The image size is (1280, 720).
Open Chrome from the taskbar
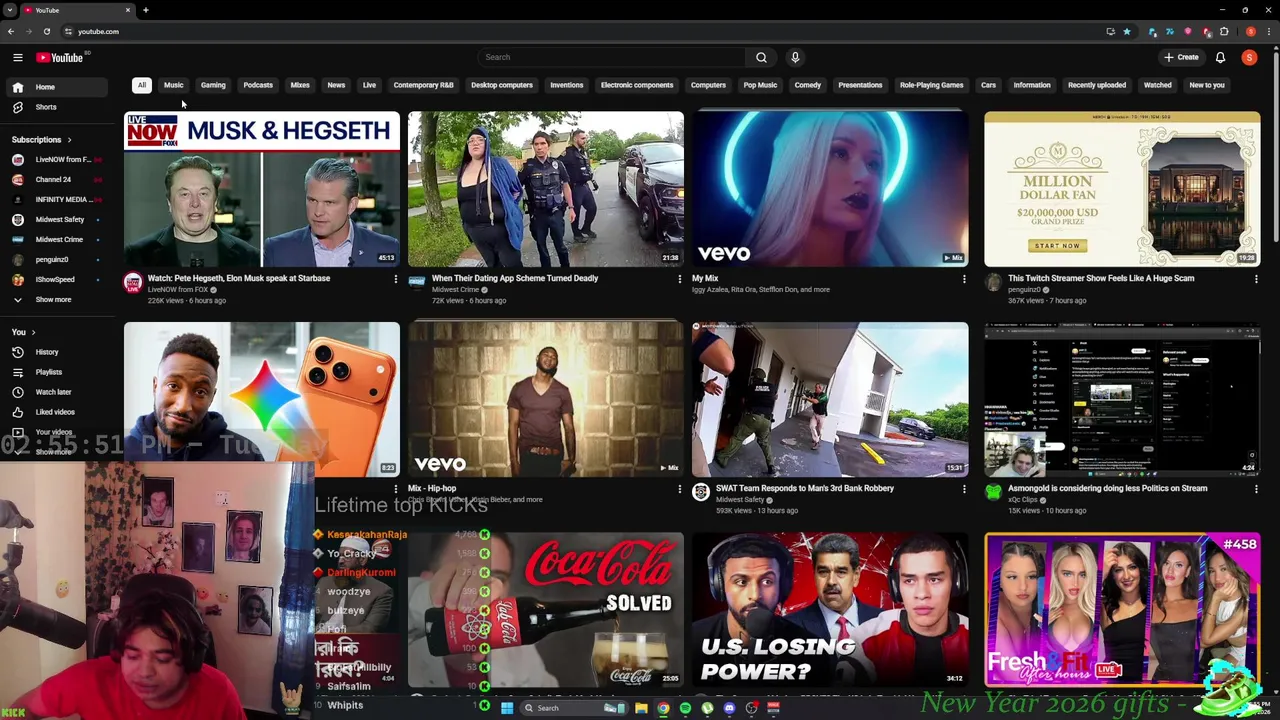pos(663,708)
